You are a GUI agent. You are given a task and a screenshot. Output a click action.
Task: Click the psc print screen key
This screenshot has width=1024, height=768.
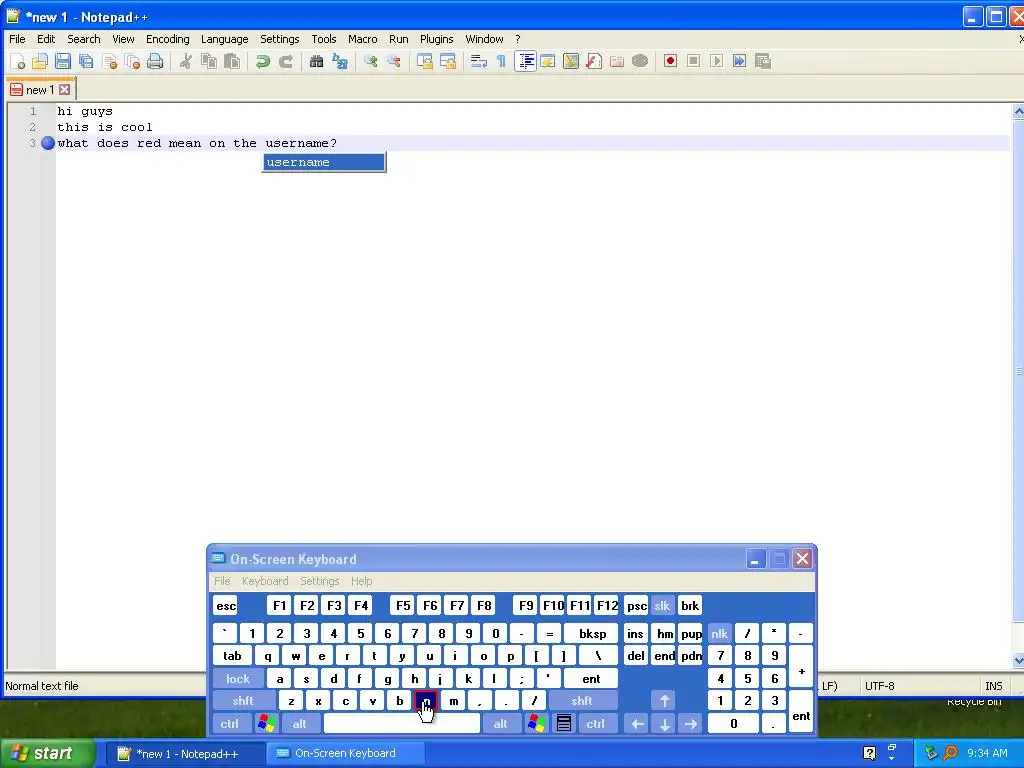tap(636, 605)
